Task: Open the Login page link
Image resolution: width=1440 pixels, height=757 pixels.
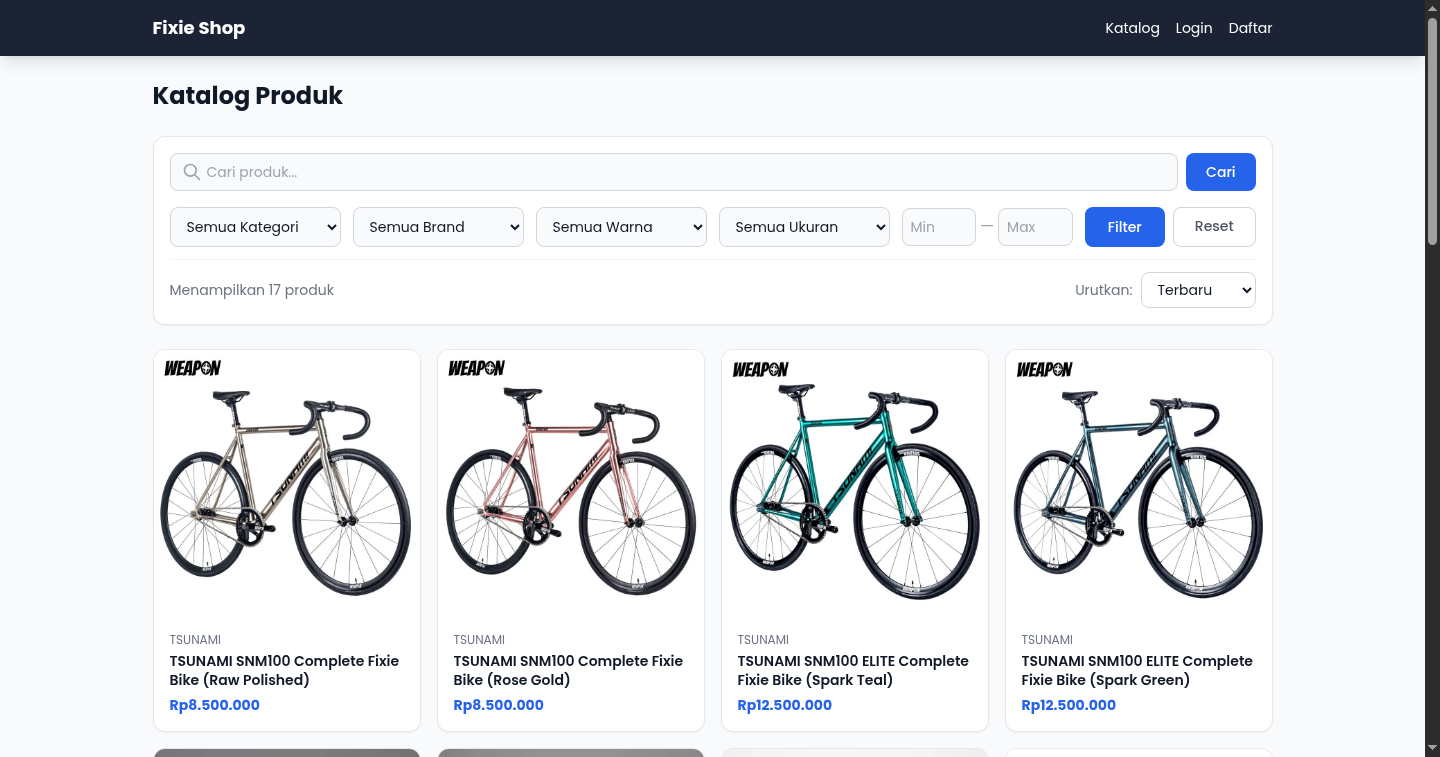Action: 1194,28
